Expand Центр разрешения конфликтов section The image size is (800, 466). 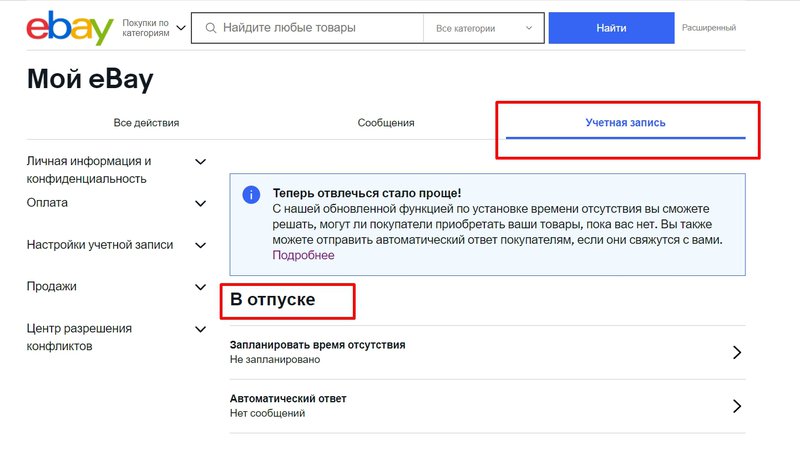(201, 329)
